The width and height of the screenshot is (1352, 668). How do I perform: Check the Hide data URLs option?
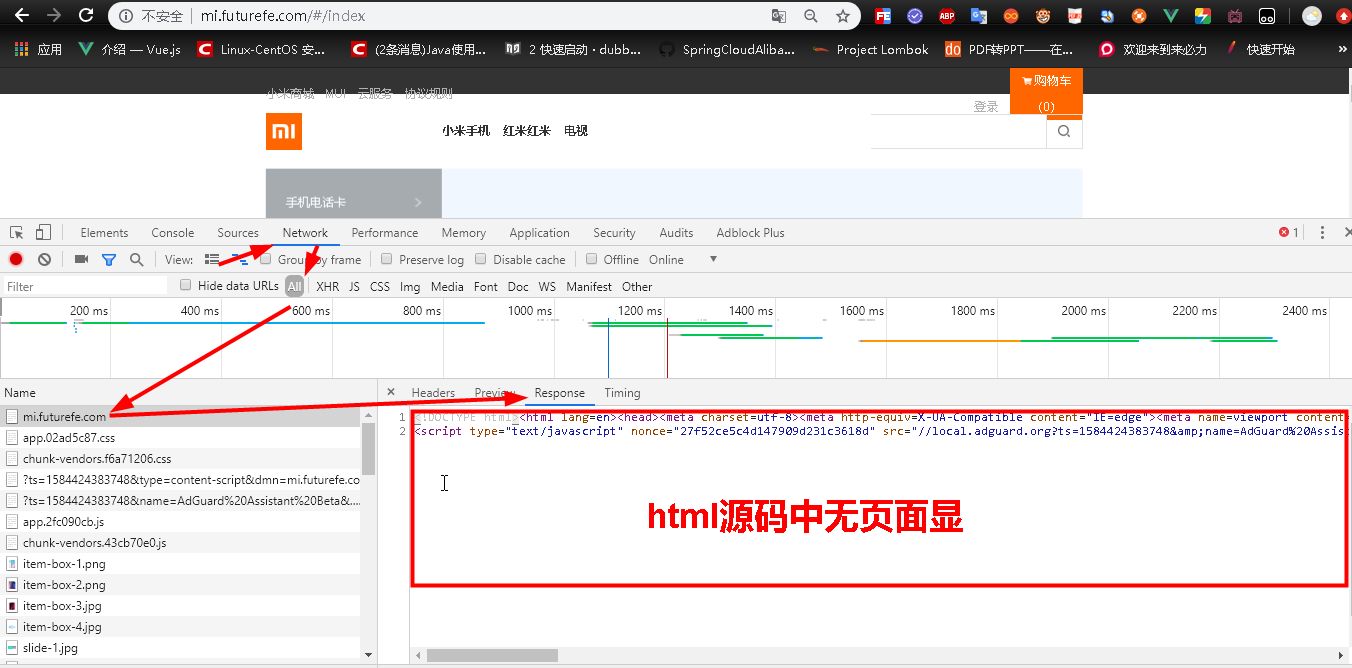[x=185, y=285]
